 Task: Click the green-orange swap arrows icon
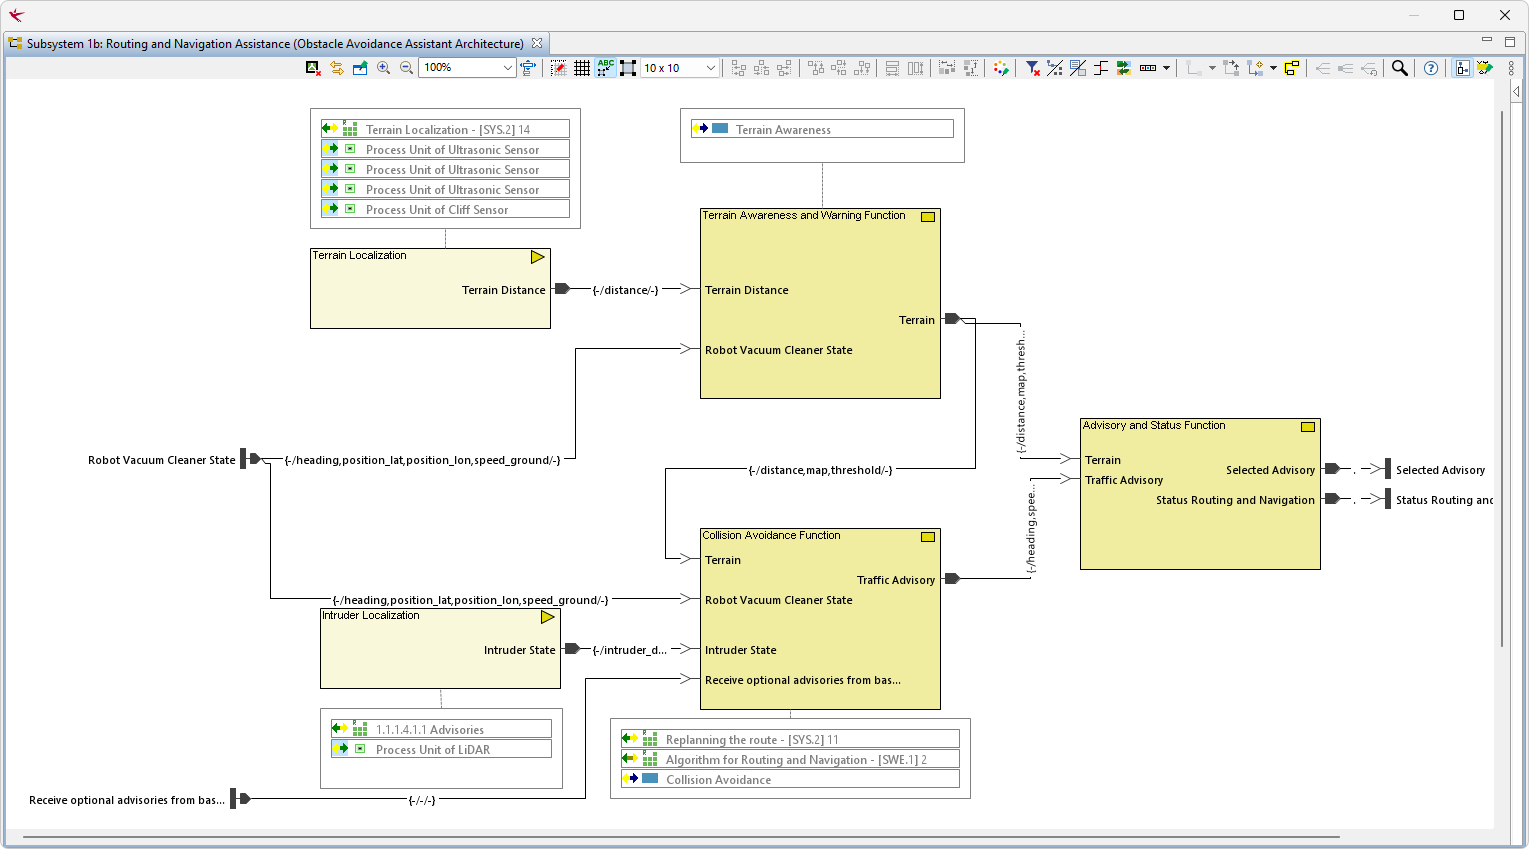[x=1124, y=68]
